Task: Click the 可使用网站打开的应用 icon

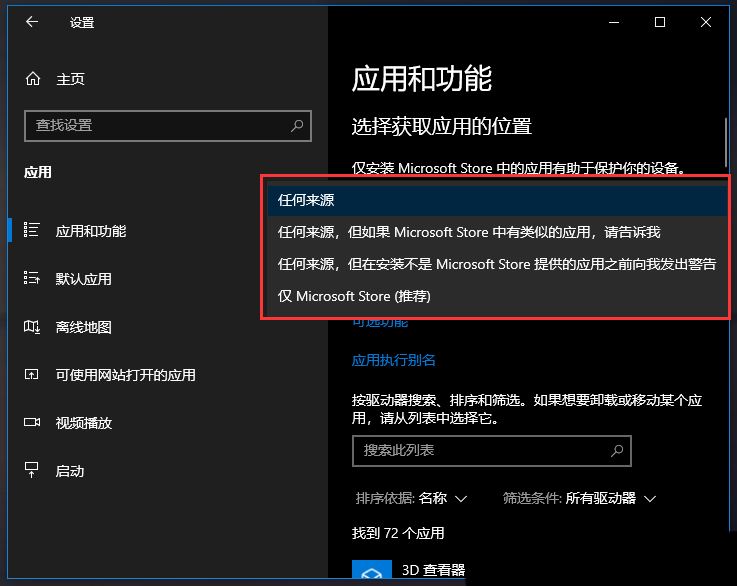Action: (32, 375)
